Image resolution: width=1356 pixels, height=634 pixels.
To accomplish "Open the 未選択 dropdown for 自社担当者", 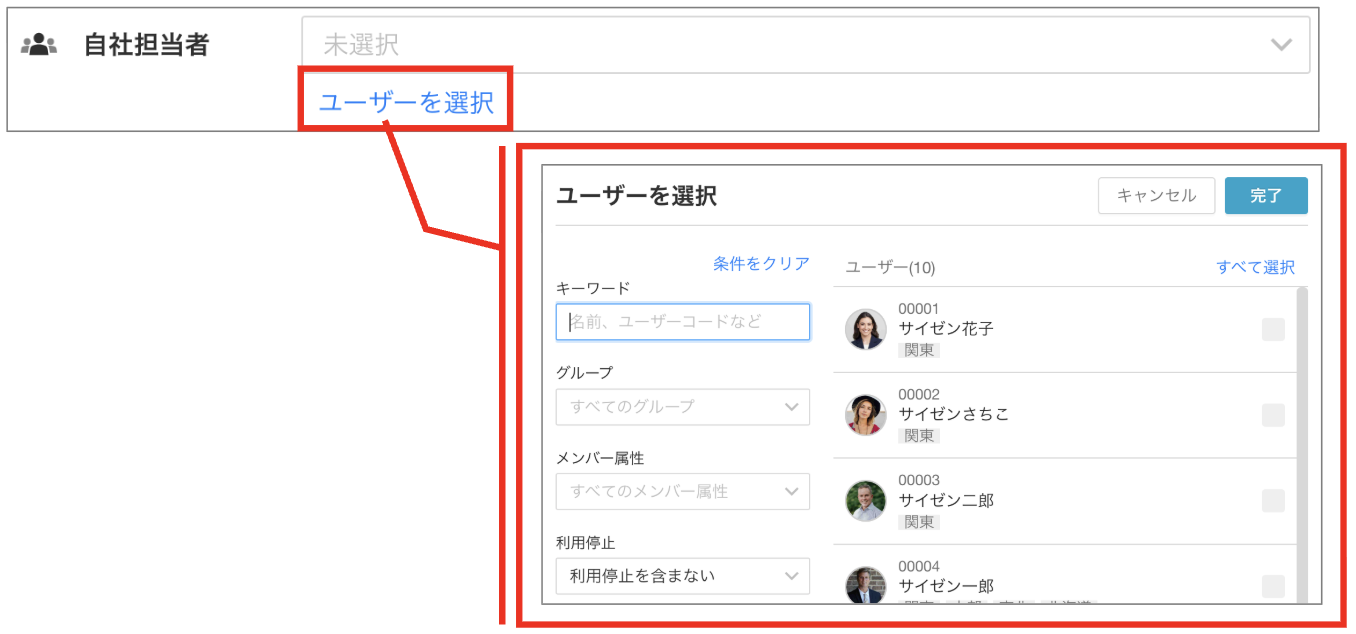I will [806, 44].
